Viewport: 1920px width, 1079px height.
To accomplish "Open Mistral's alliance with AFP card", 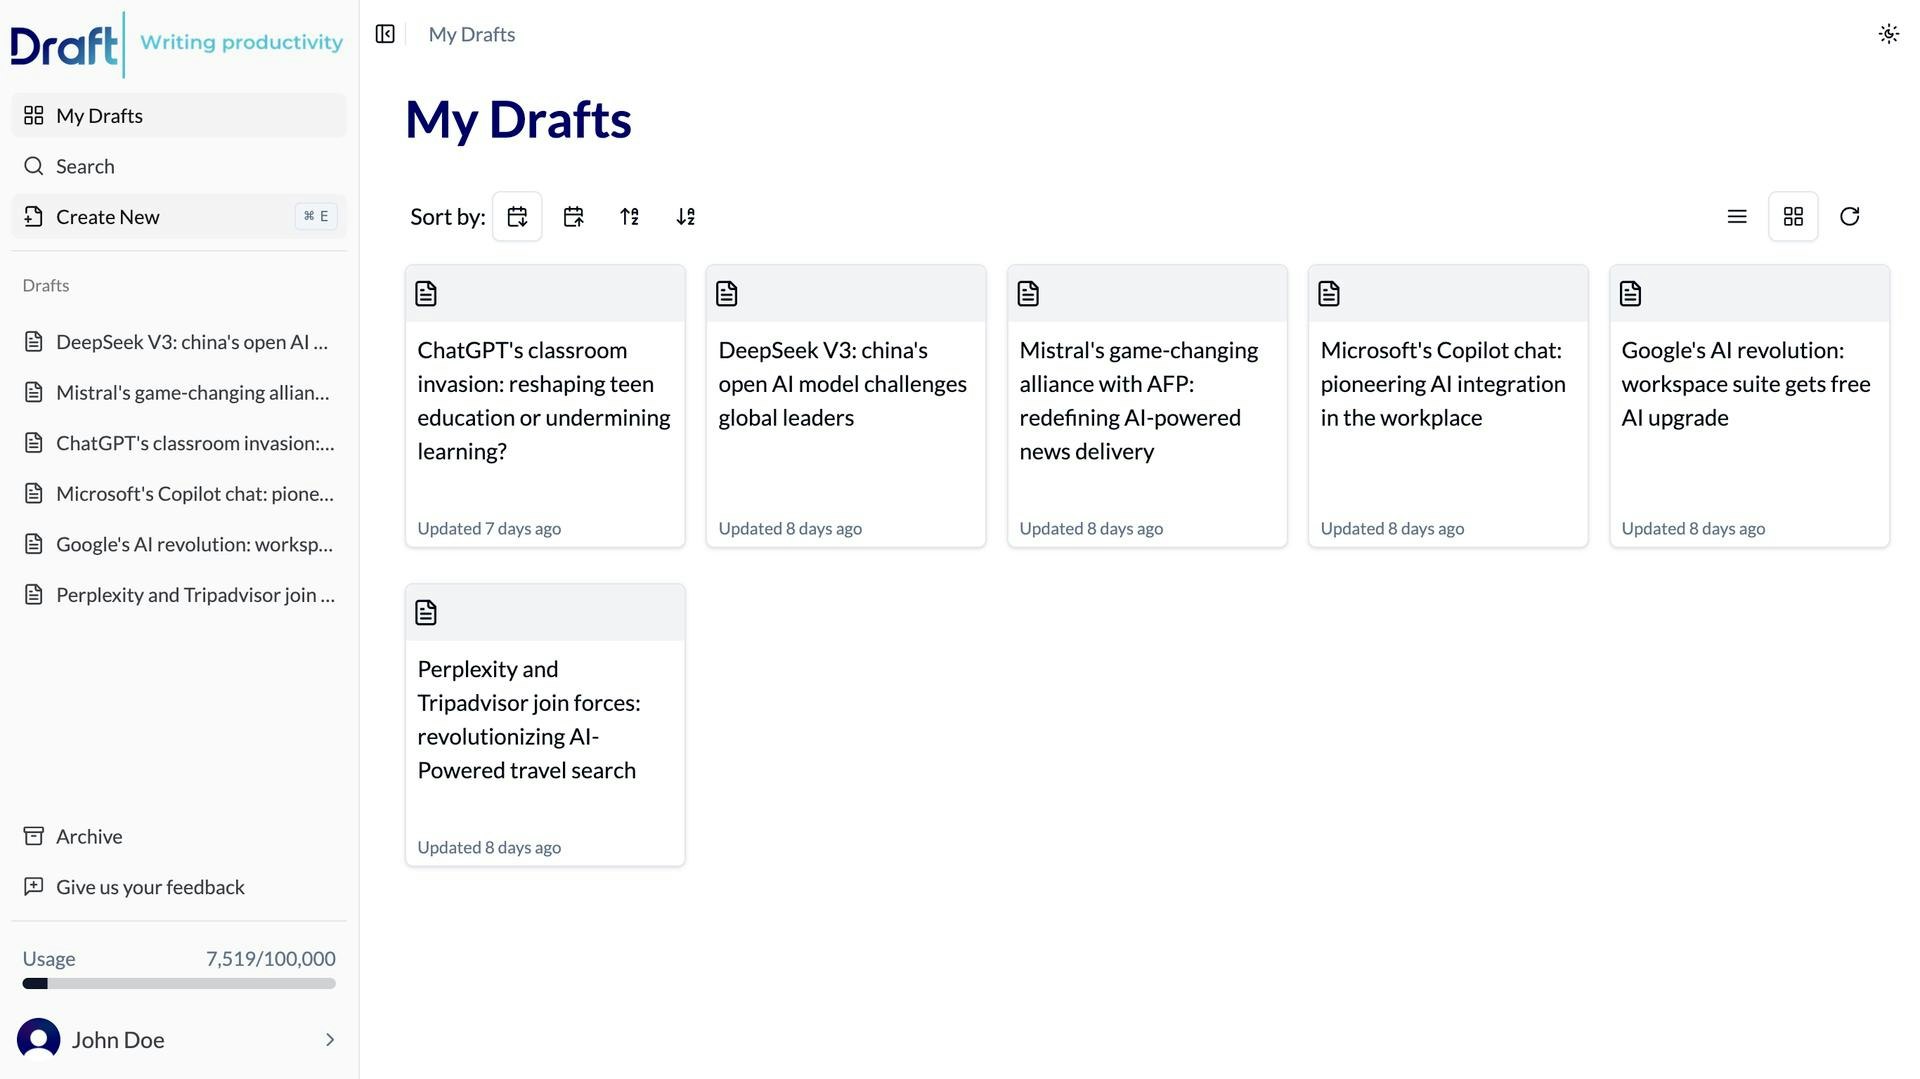I will pos(1147,406).
